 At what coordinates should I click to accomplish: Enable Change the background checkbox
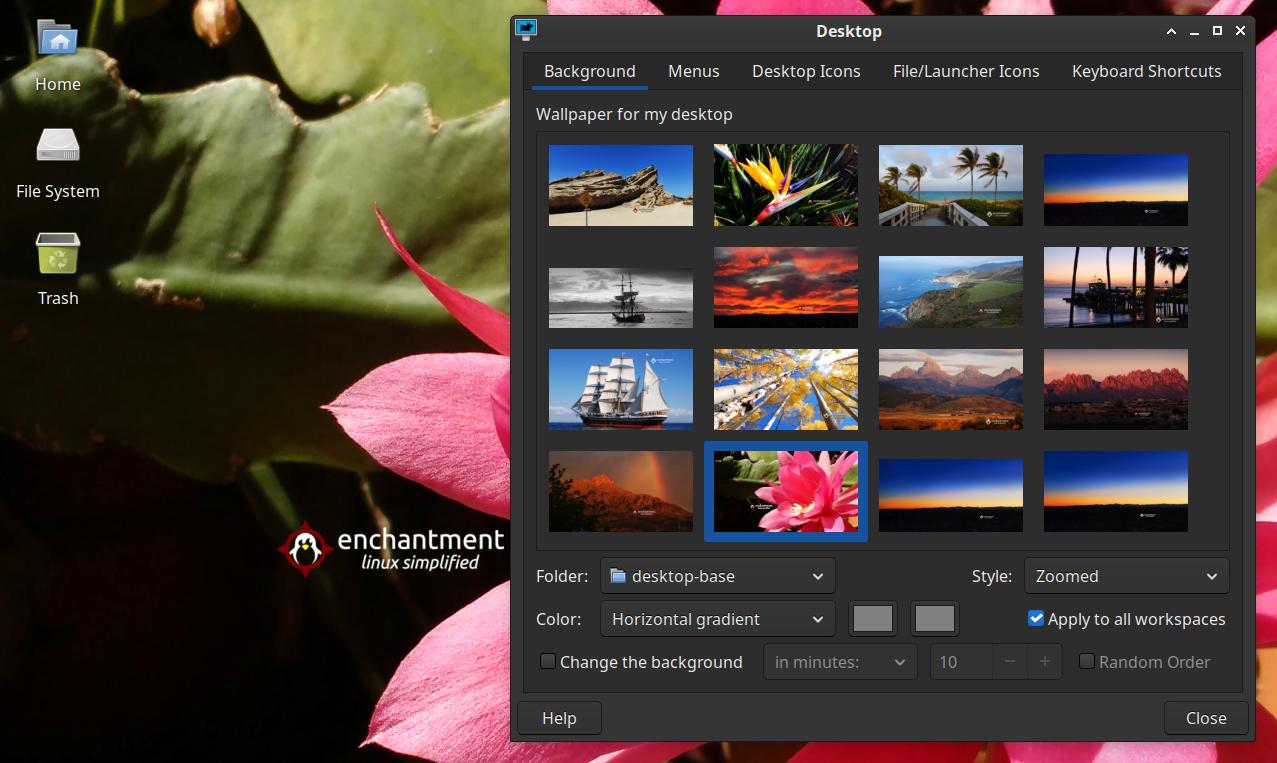click(548, 661)
